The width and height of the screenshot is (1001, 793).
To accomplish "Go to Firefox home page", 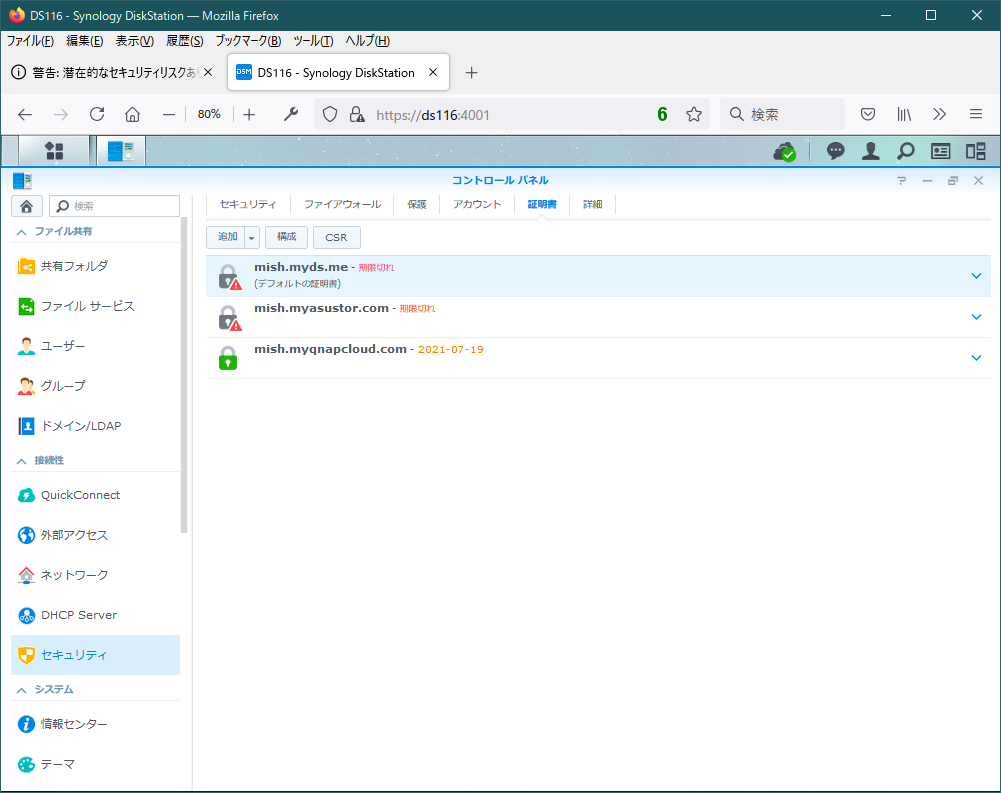I will [132, 114].
